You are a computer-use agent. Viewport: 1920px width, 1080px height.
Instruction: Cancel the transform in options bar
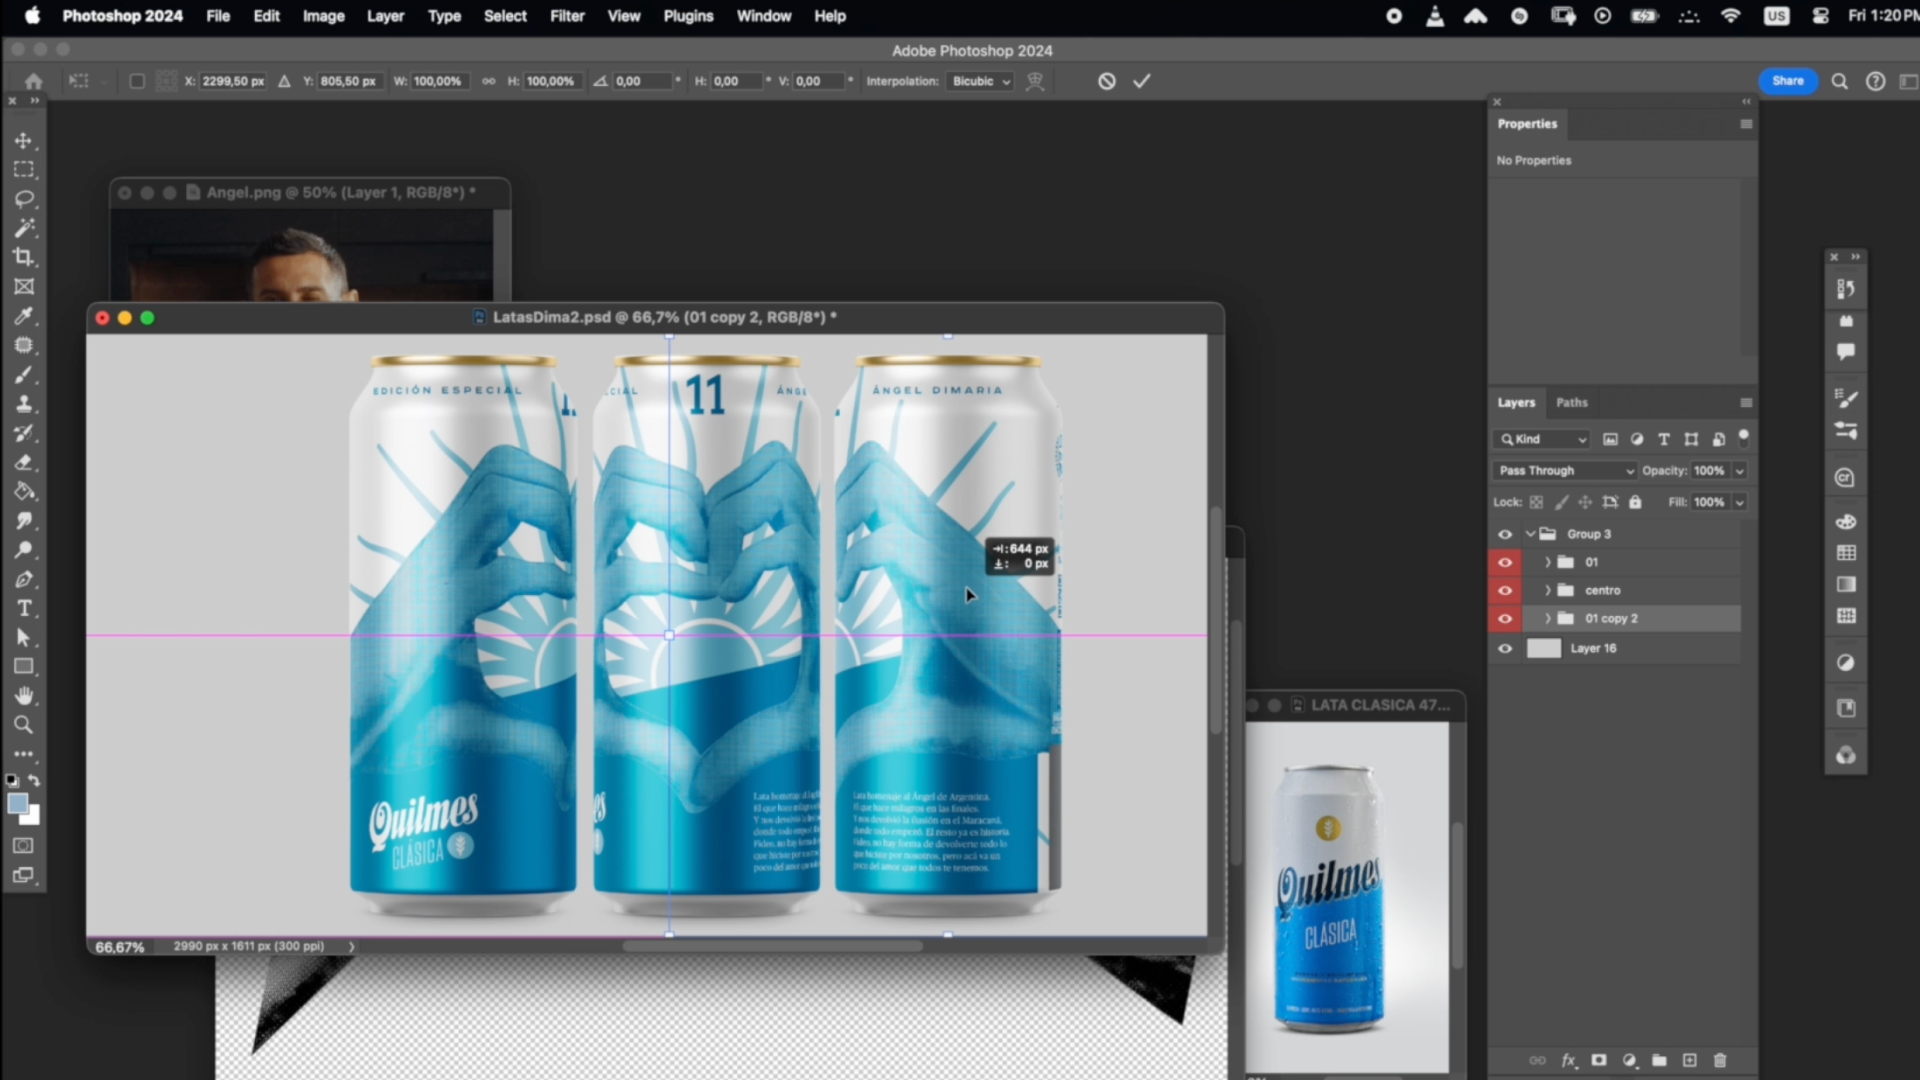[x=1107, y=81]
